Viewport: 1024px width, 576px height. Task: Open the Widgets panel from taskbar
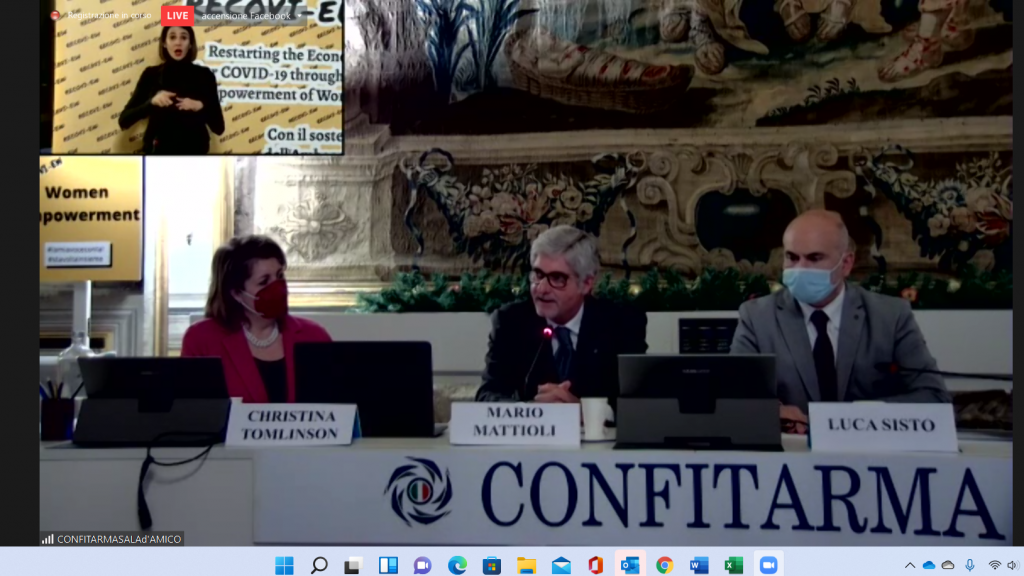tap(388, 565)
